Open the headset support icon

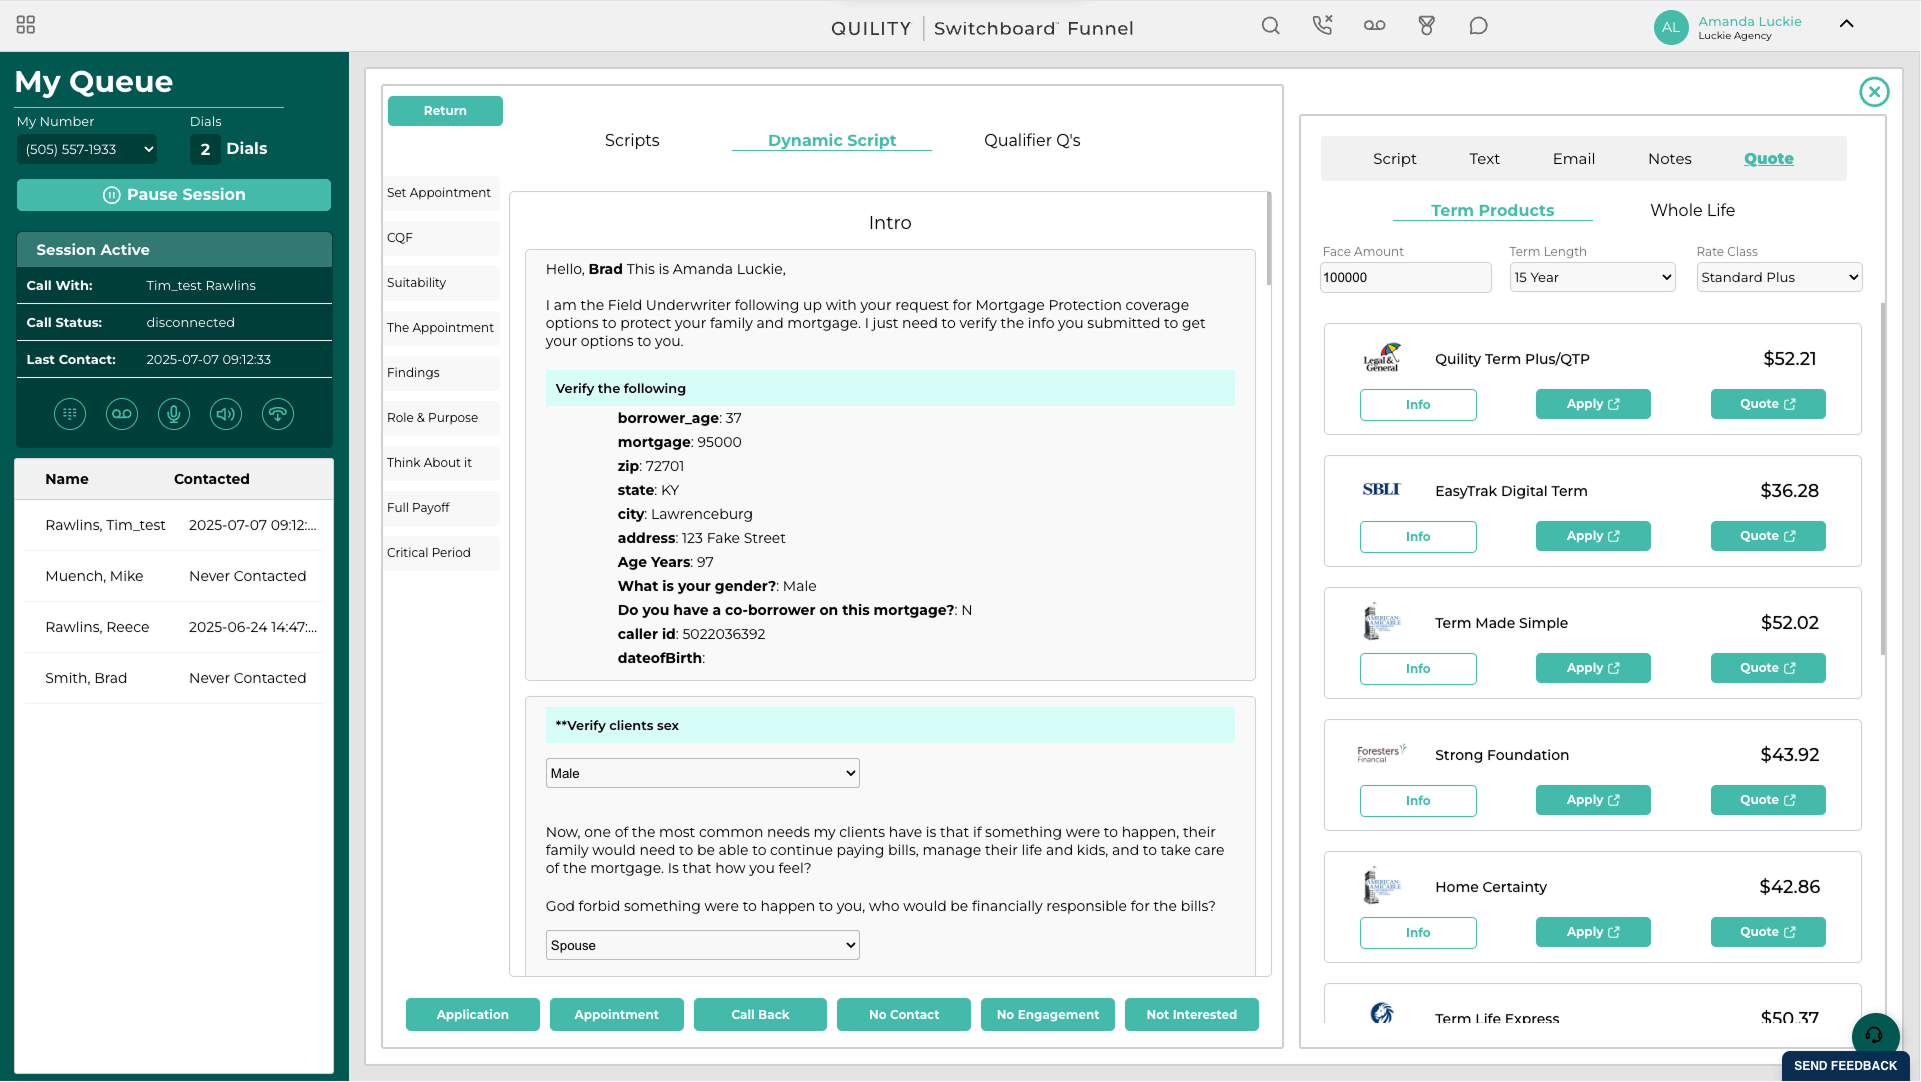(x=1875, y=1036)
